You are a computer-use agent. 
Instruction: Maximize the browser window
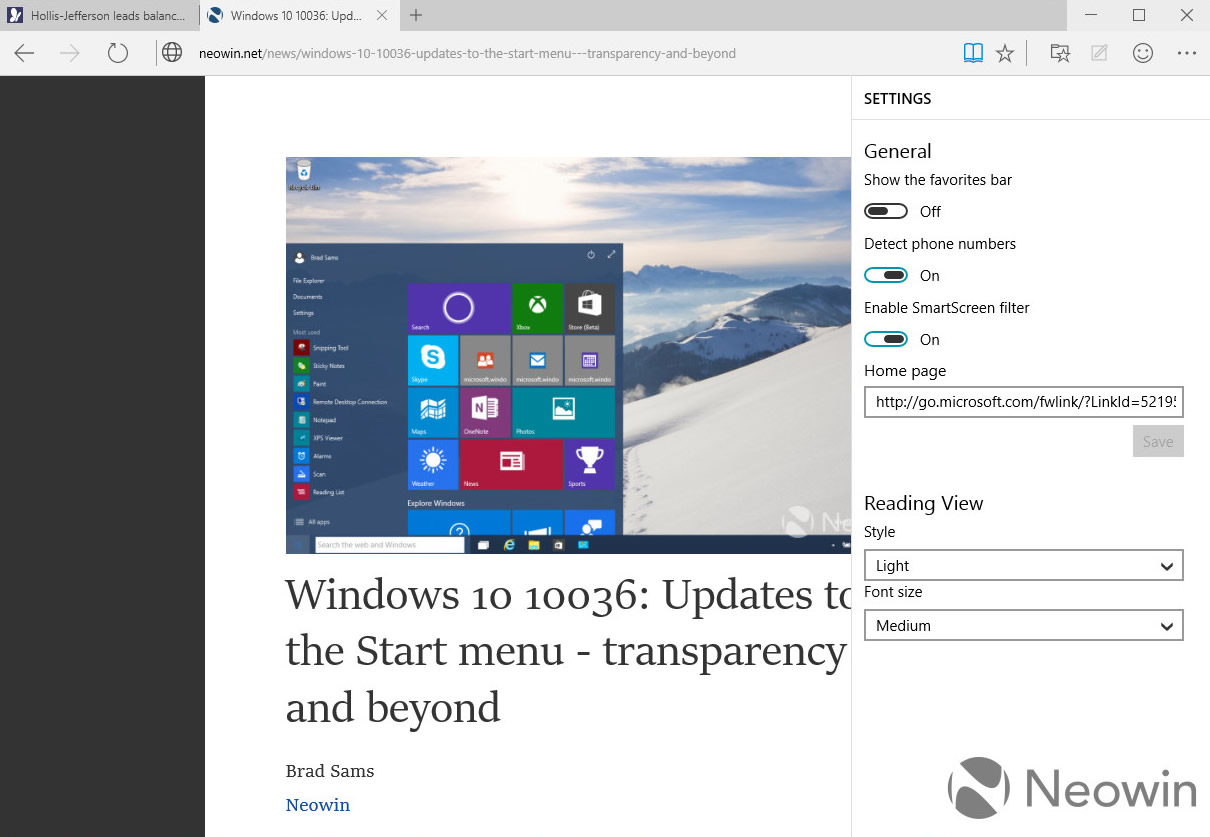point(1138,15)
